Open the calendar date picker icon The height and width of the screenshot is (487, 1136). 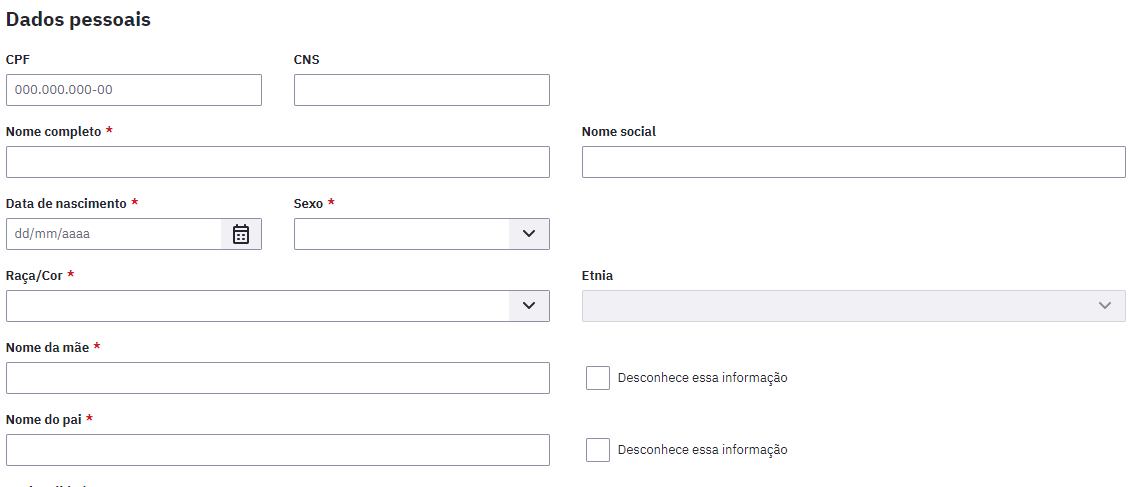coord(241,234)
